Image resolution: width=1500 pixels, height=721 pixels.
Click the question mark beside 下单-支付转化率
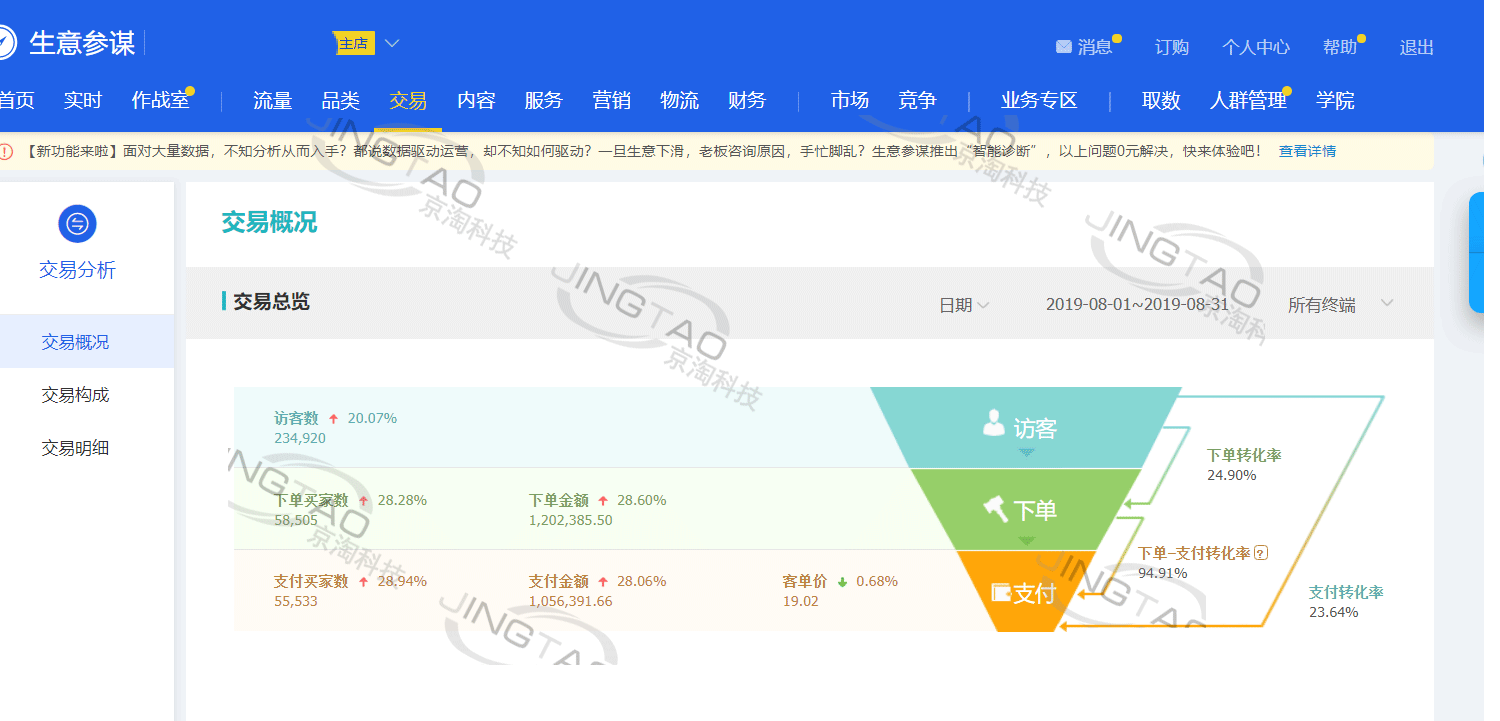tap(1261, 553)
